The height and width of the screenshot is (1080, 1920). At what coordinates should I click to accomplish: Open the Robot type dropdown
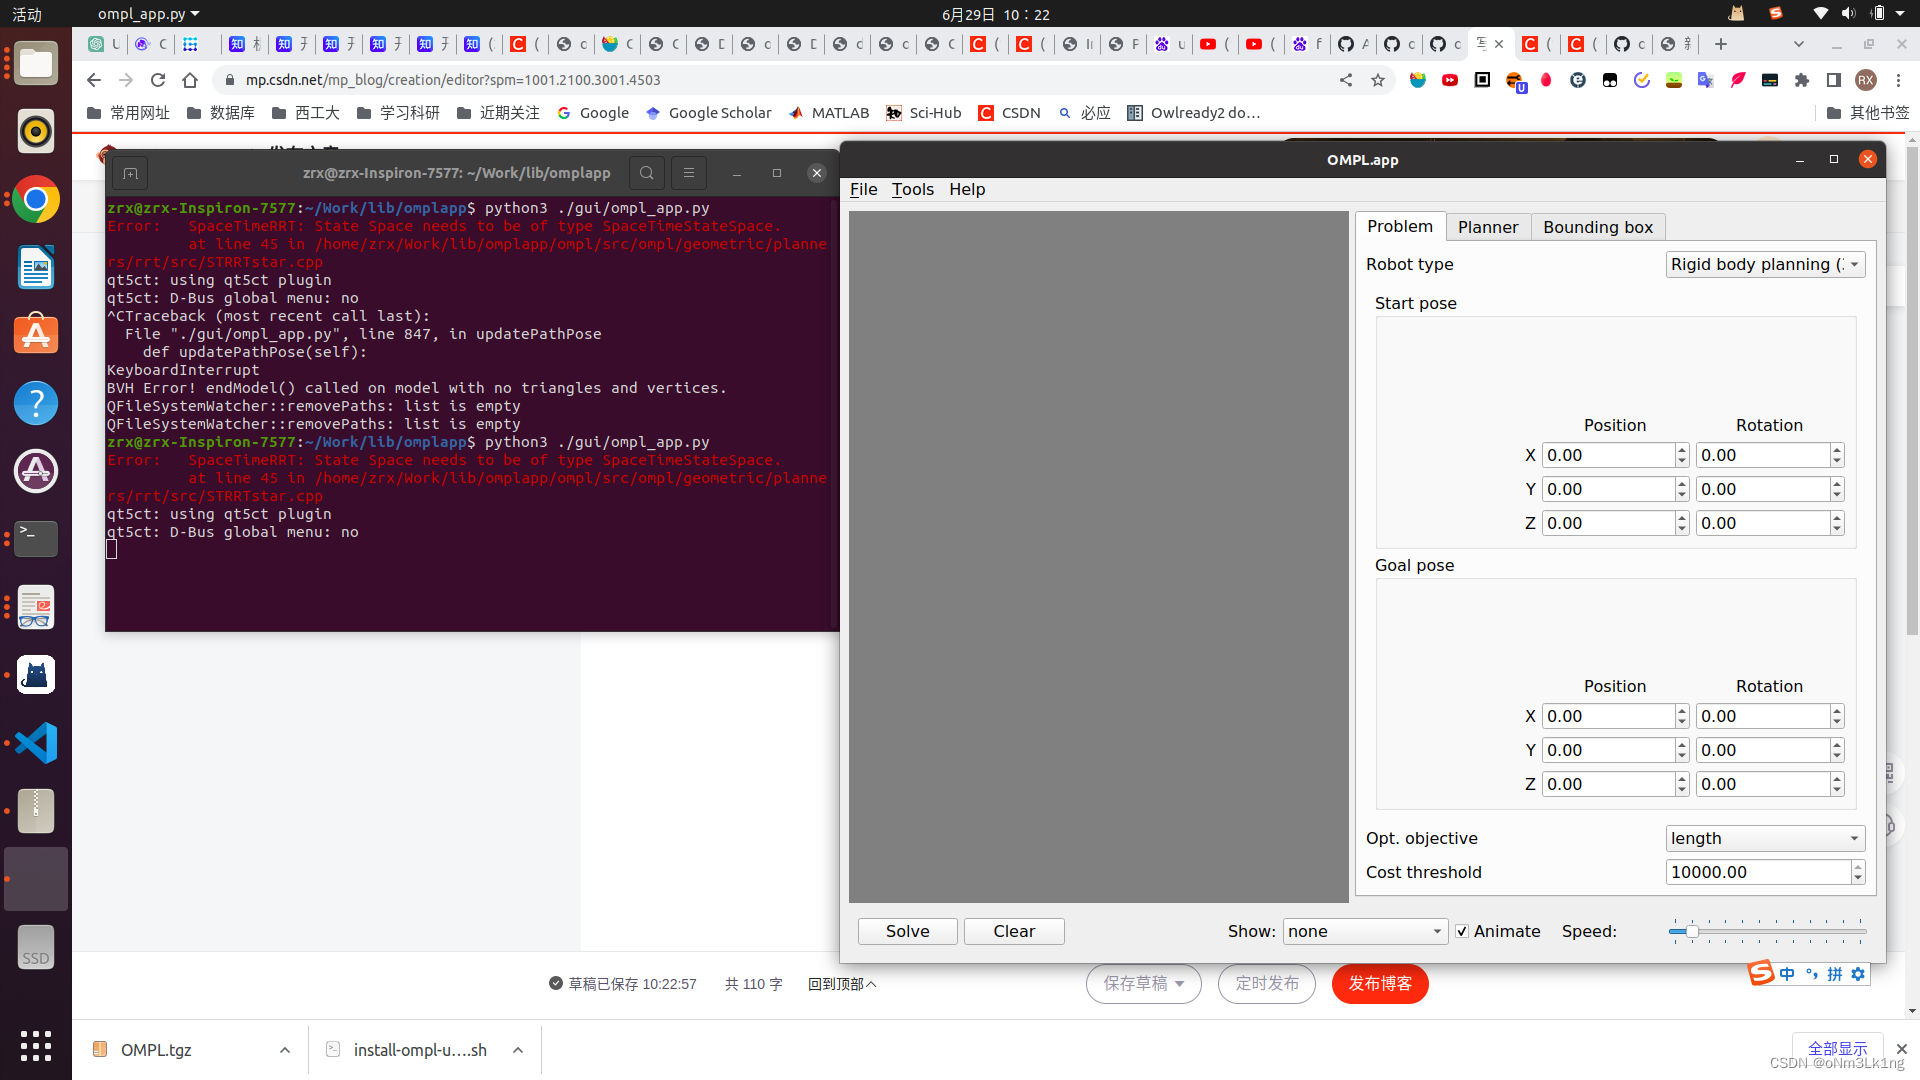(x=1765, y=264)
